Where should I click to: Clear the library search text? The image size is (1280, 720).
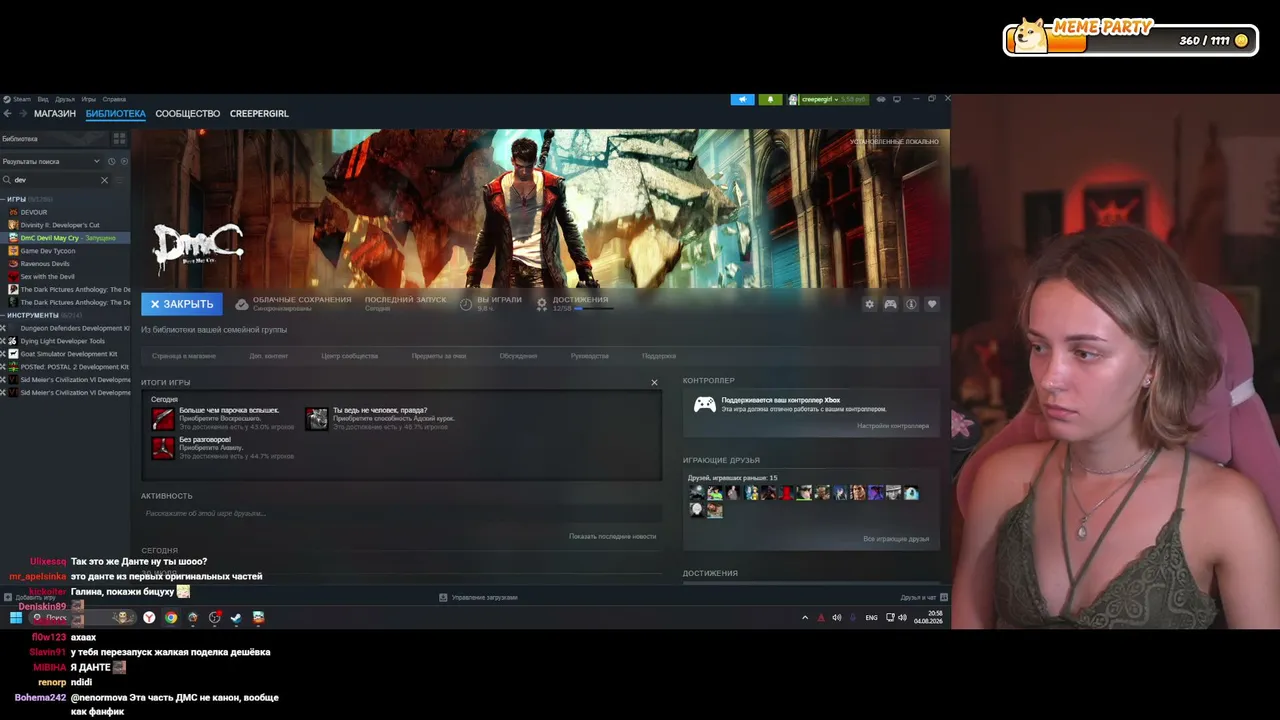pyautogui.click(x=104, y=180)
